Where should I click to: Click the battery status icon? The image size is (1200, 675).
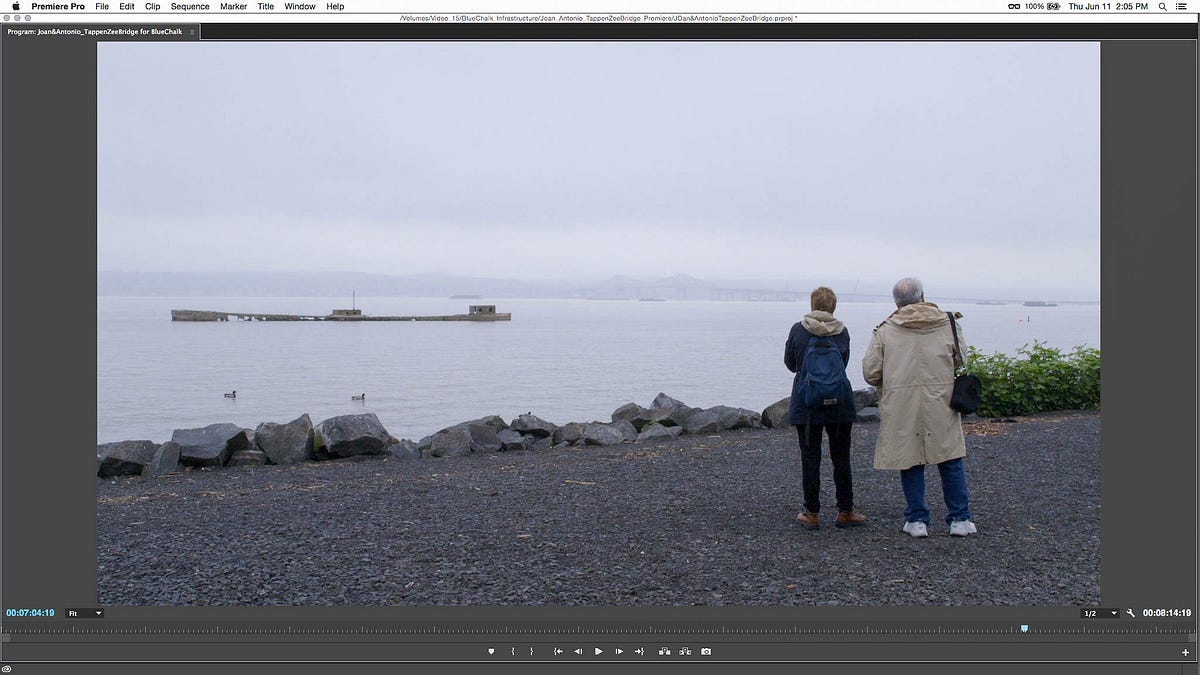point(1052,6)
